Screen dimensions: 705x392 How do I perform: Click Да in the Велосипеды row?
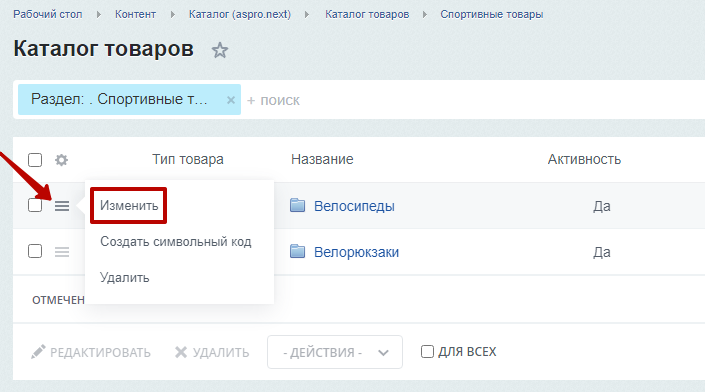[602, 206]
